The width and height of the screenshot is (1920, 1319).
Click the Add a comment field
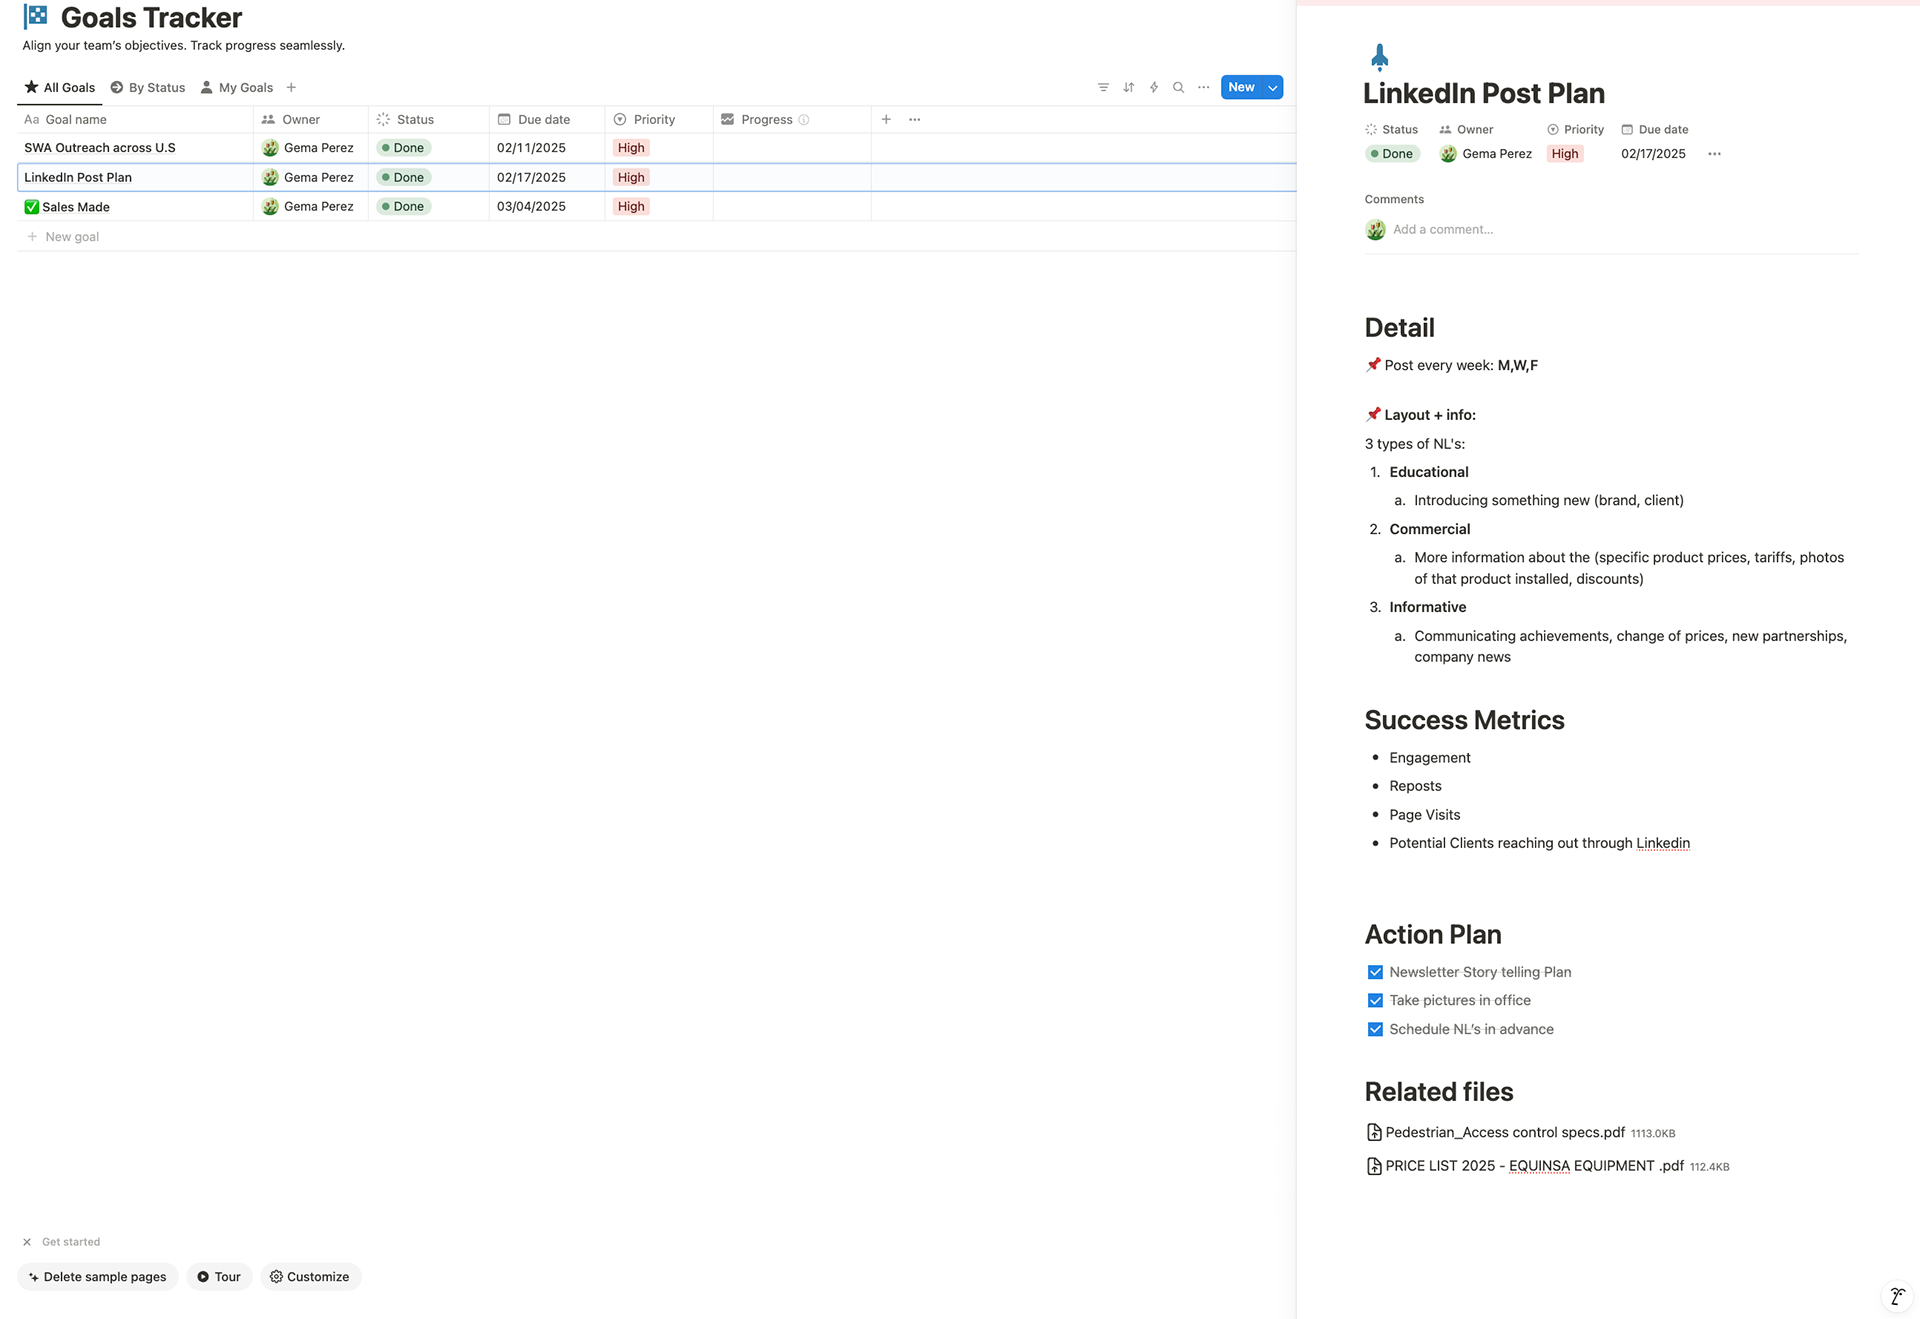[1442, 230]
